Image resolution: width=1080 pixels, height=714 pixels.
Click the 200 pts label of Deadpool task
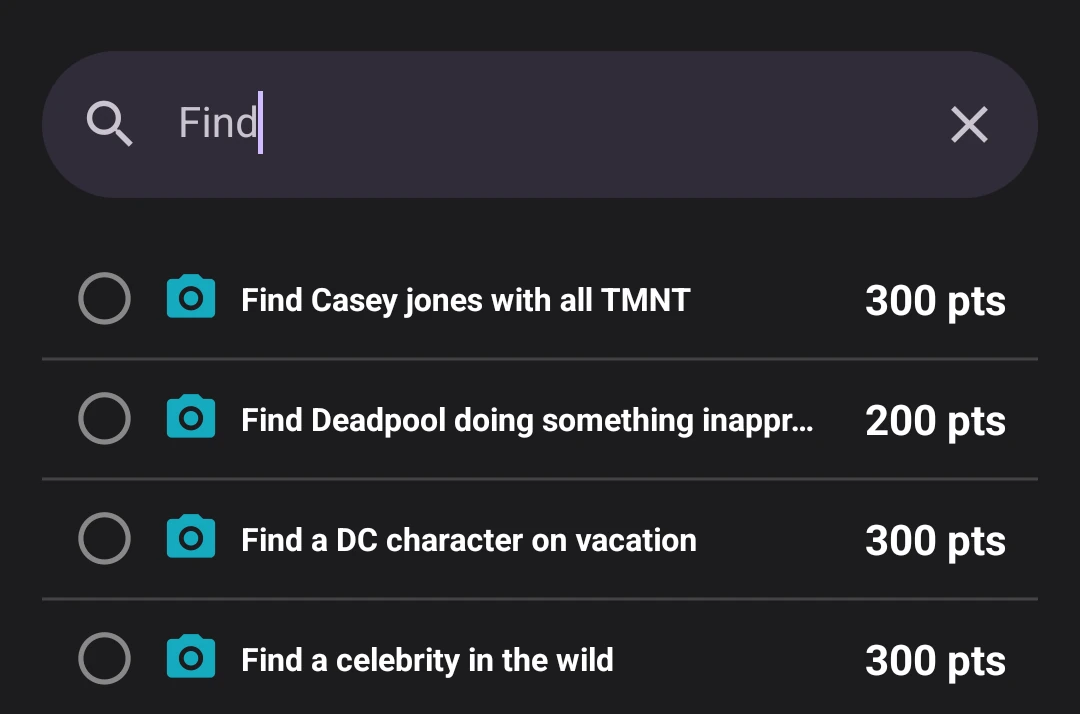click(x=935, y=421)
